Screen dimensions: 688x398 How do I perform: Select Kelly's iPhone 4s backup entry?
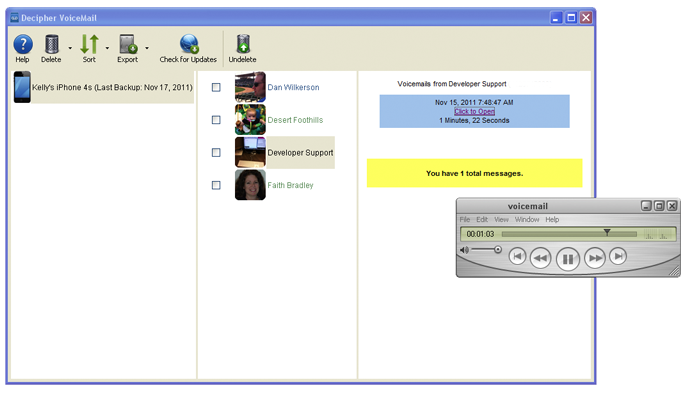(104, 87)
